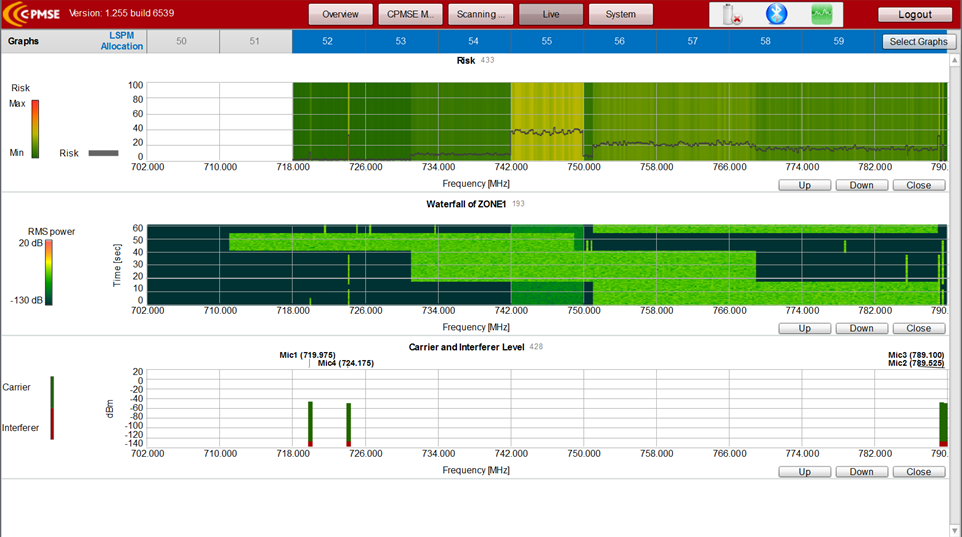Open the Scanning tab
This screenshot has width=962, height=537.
[480, 14]
